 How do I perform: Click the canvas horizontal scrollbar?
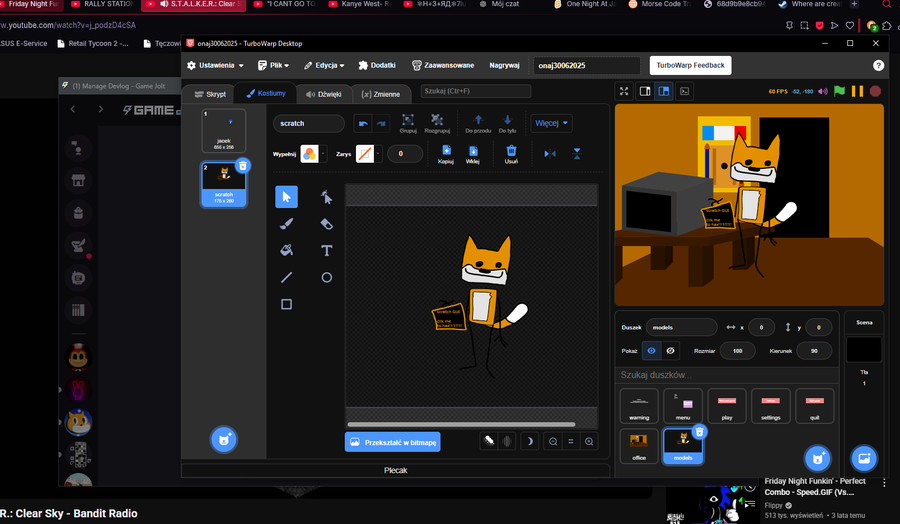(461, 425)
